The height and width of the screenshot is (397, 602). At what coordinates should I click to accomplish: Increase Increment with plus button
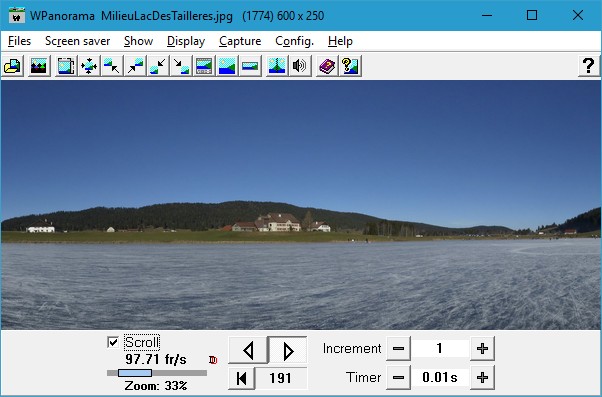pyautogui.click(x=482, y=349)
